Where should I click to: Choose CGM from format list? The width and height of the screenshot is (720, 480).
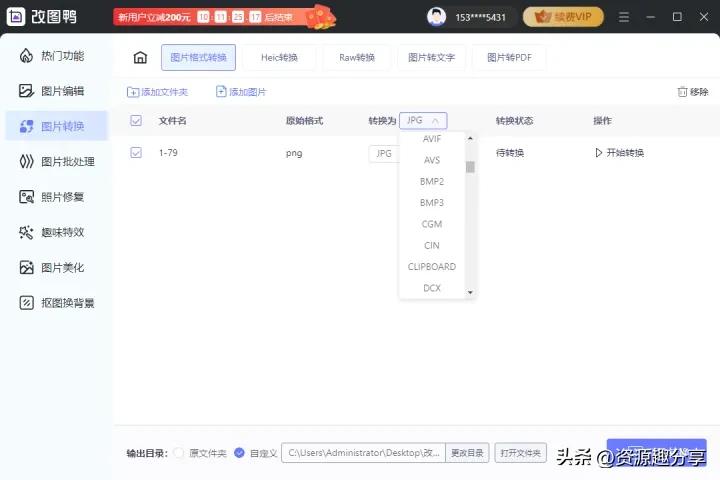(x=432, y=224)
